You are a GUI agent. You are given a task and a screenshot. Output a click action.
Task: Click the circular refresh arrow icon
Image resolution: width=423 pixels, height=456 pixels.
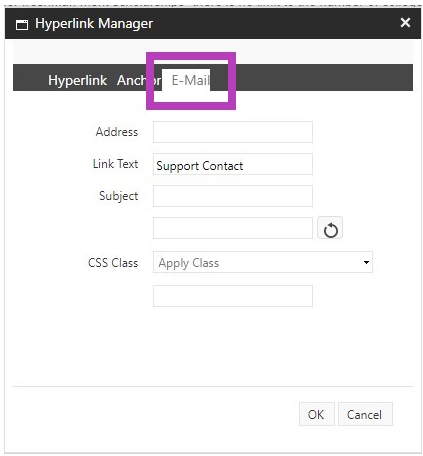(x=330, y=228)
